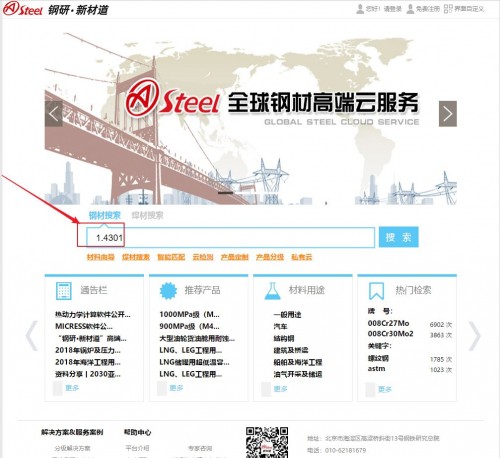Search hot grade 008Cr30Mo2
Screen dimensions: 500x458
pyautogui.click(x=391, y=333)
